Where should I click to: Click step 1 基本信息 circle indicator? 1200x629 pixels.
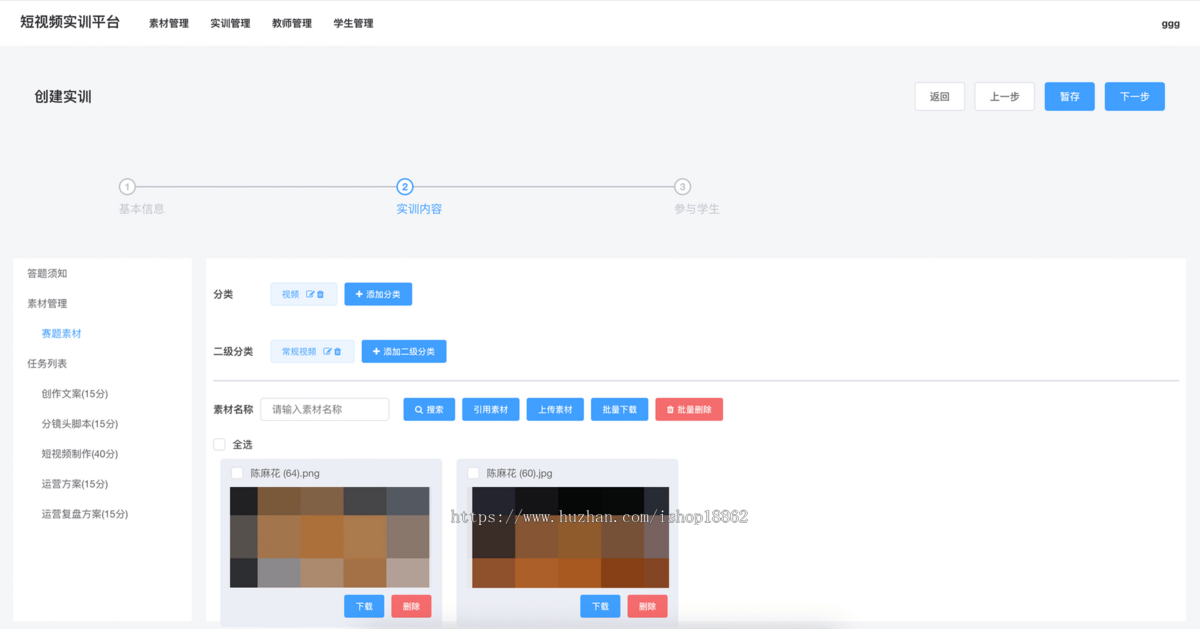(127, 187)
